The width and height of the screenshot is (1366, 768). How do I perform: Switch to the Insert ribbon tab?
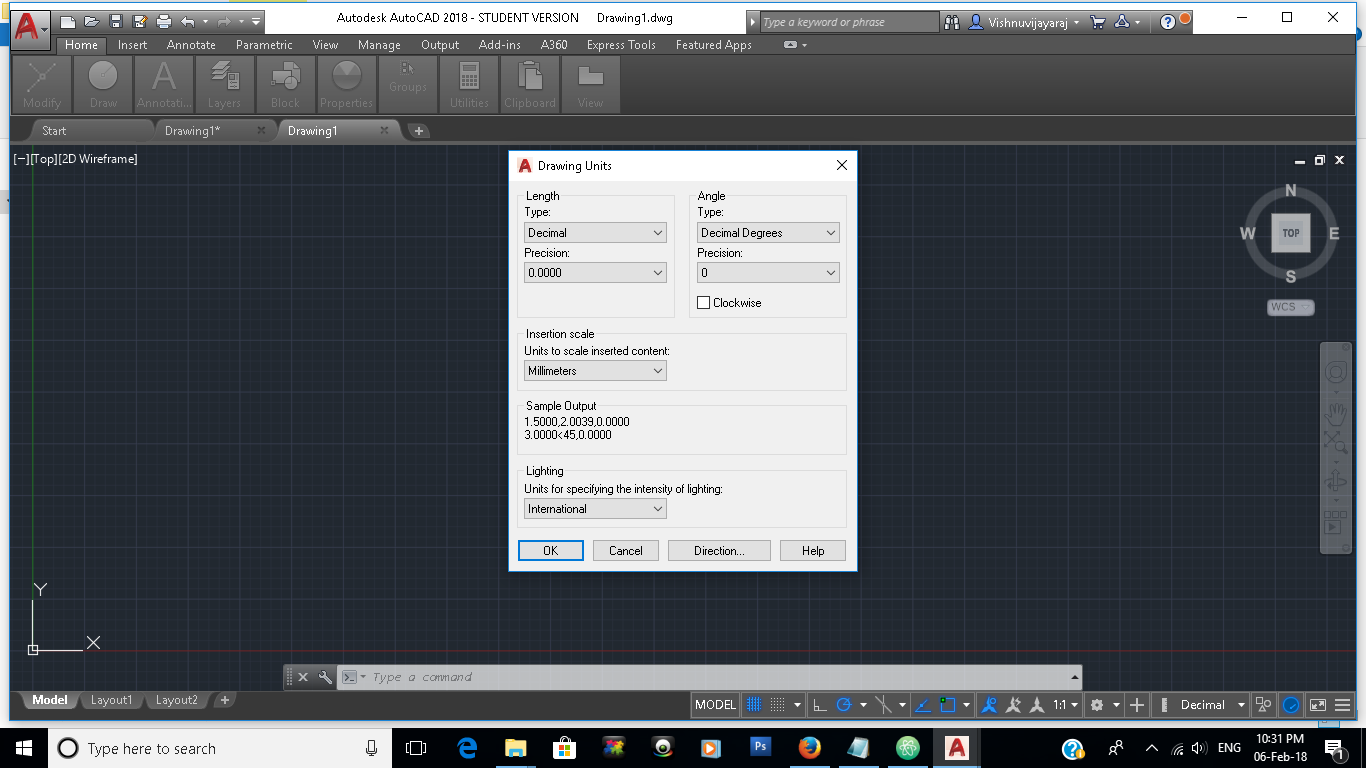132,45
